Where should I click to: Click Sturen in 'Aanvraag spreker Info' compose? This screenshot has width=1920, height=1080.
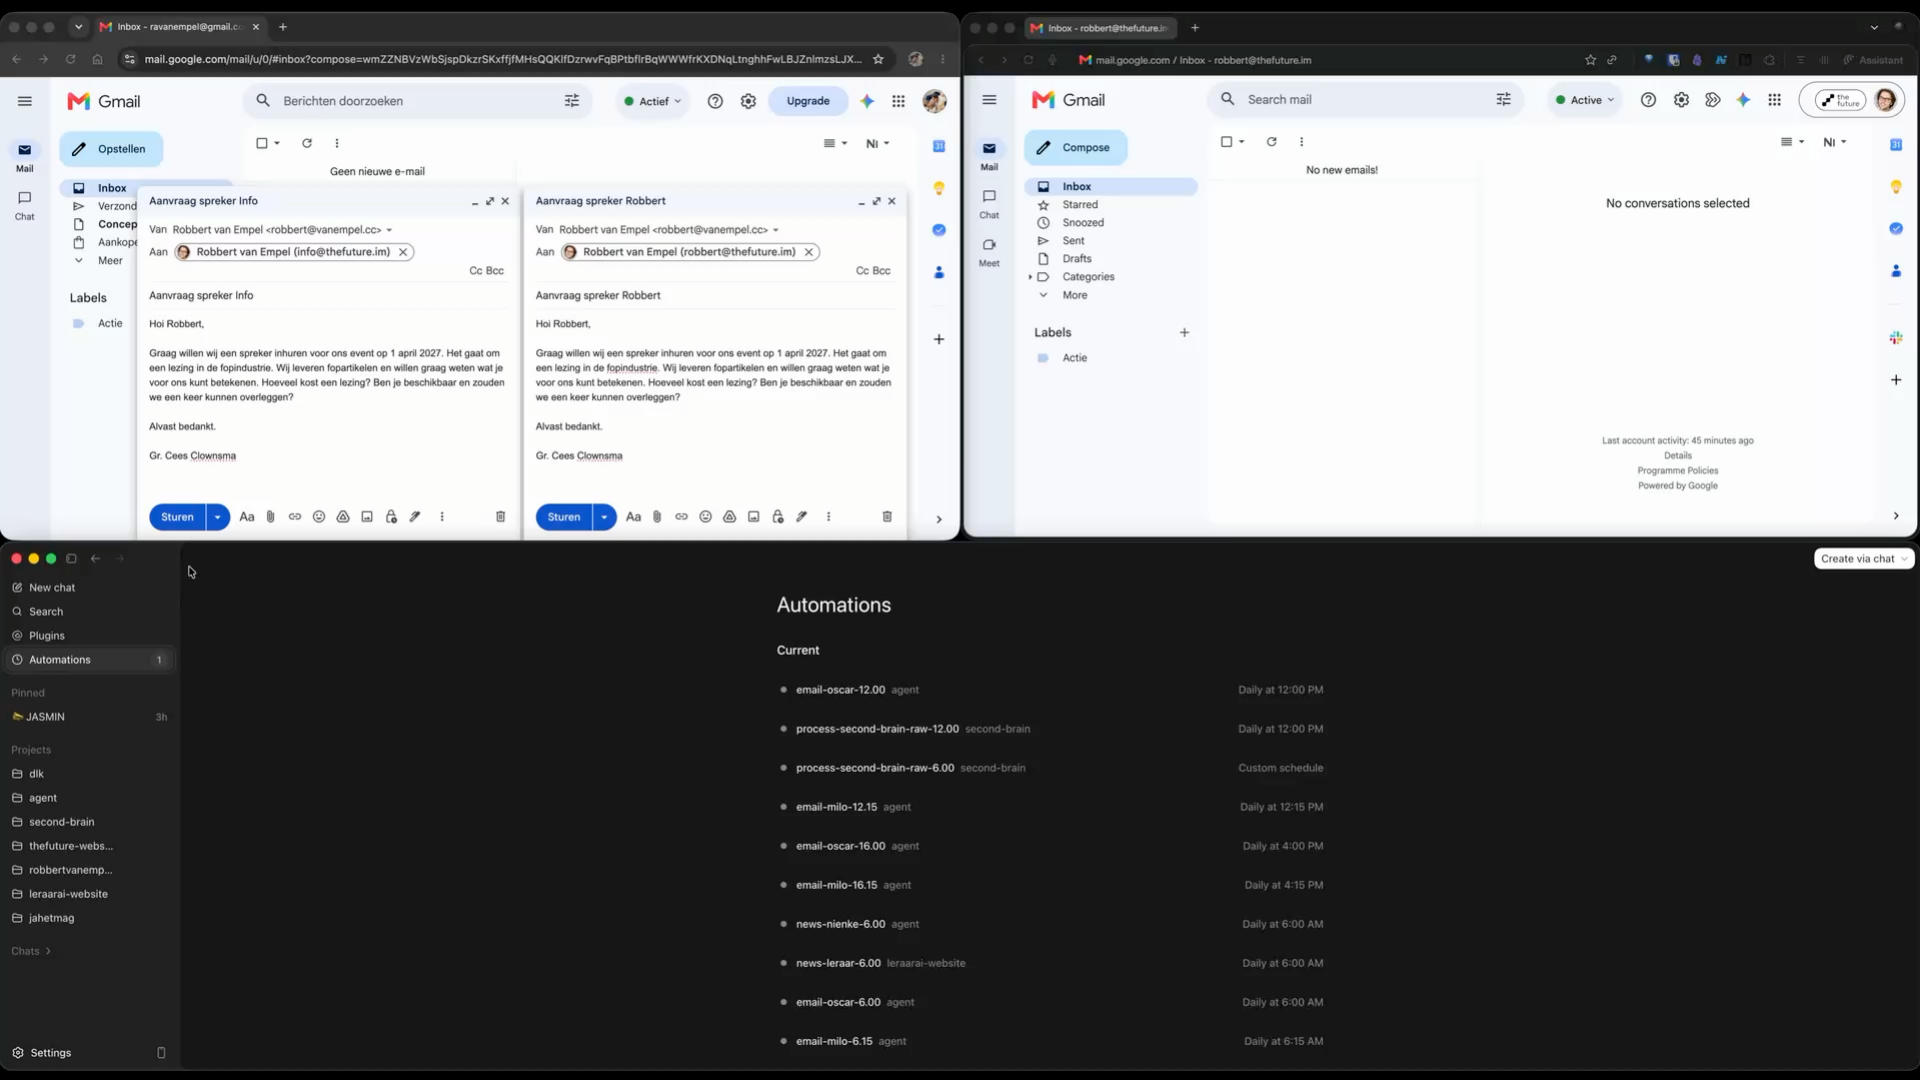pyautogui.click(x=177, y=517)
